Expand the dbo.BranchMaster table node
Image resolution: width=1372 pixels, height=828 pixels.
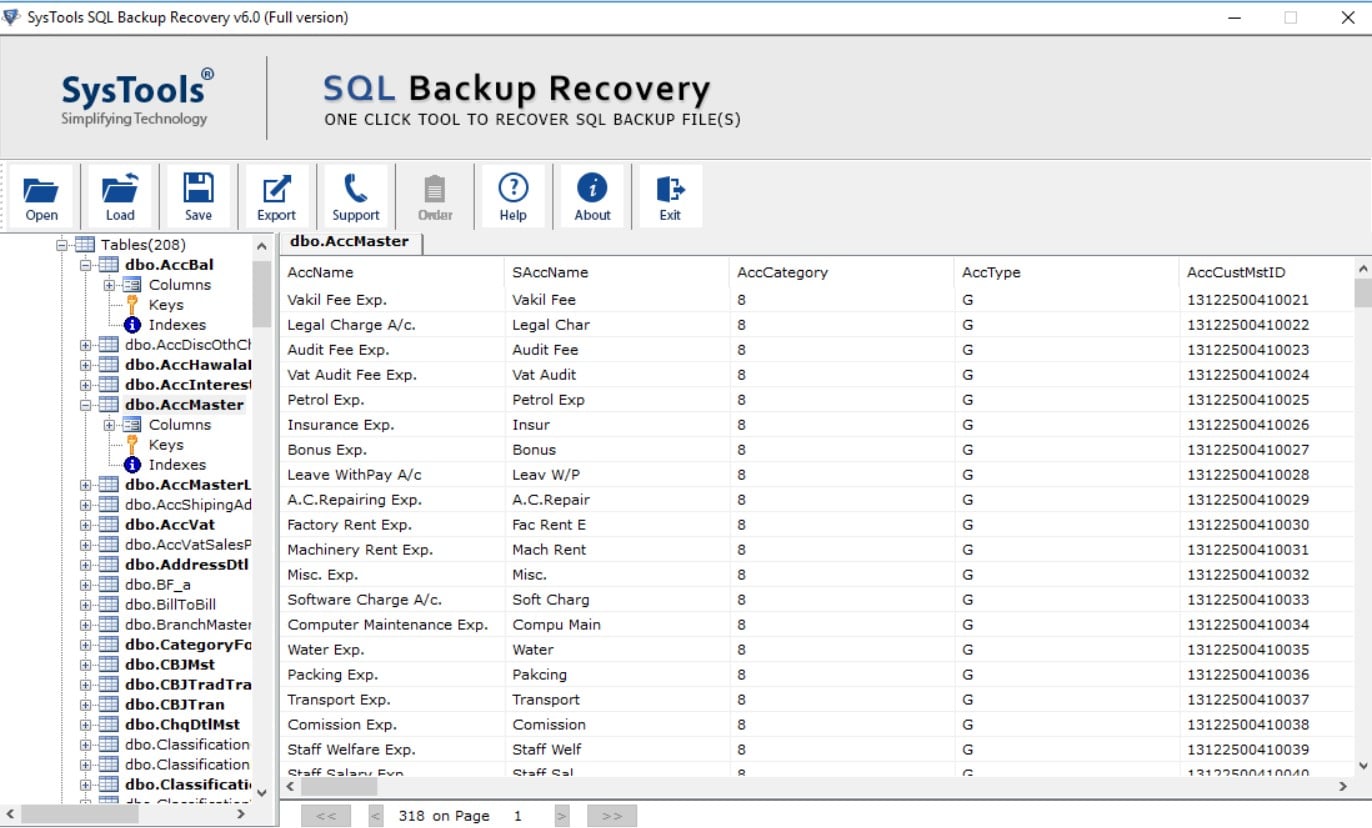coord(86,625)
